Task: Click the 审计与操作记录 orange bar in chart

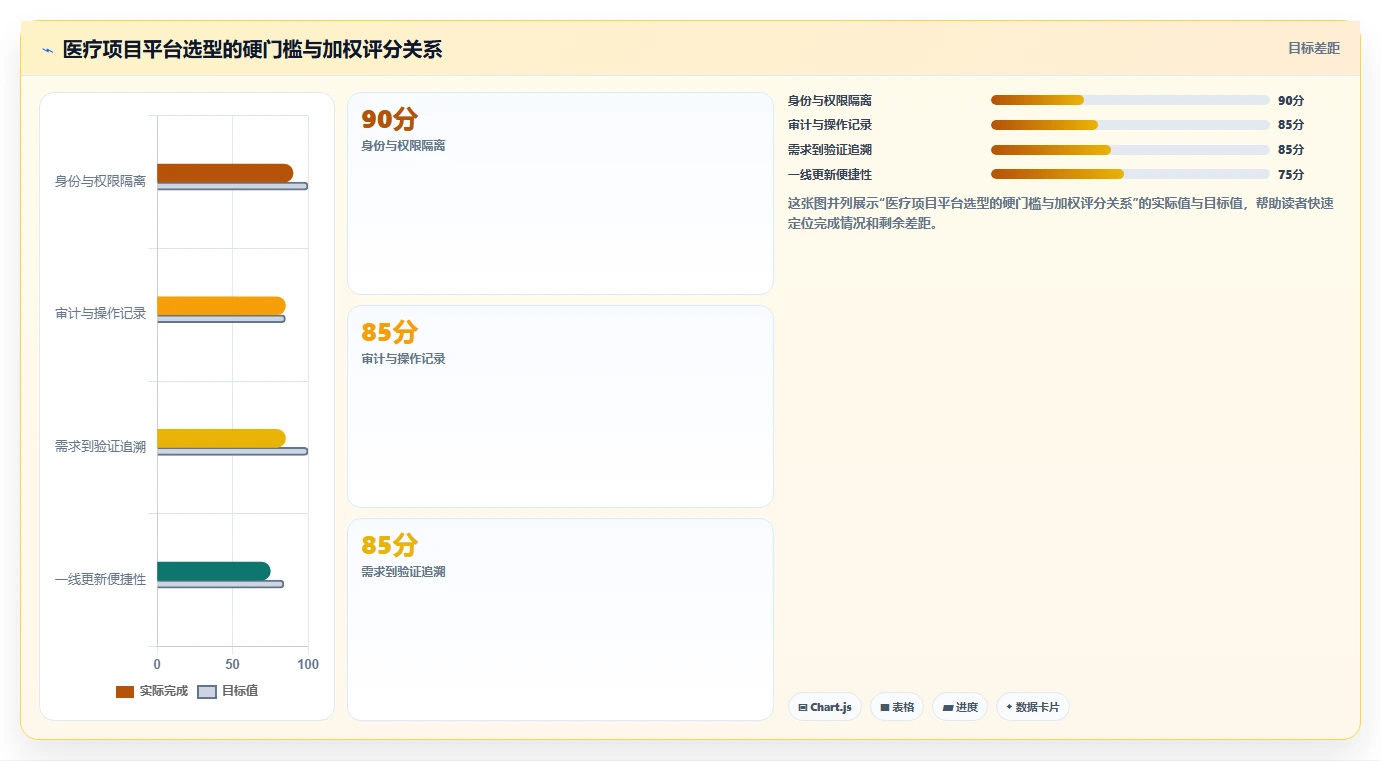Action: click(221, 306)
